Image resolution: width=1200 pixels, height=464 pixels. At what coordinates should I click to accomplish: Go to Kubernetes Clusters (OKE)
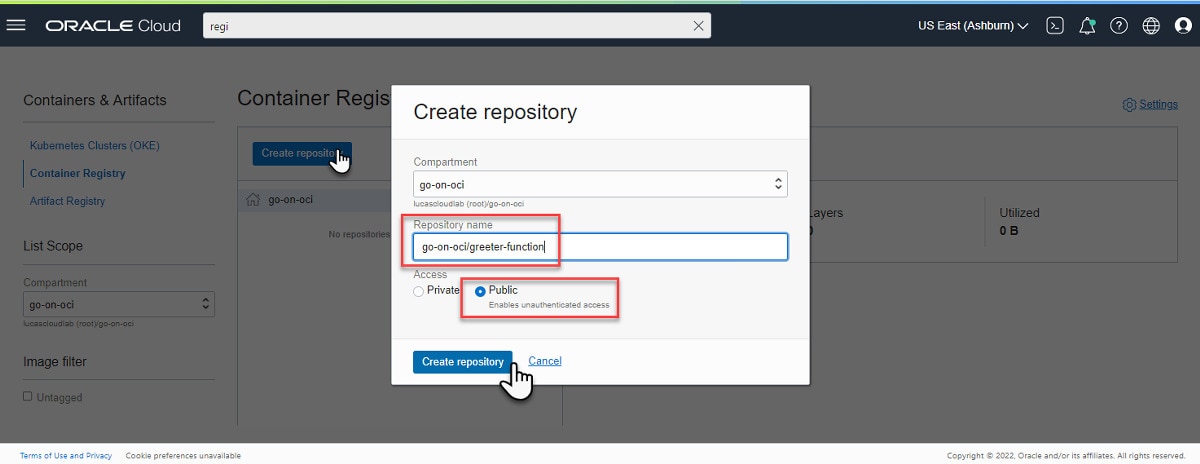94,146
